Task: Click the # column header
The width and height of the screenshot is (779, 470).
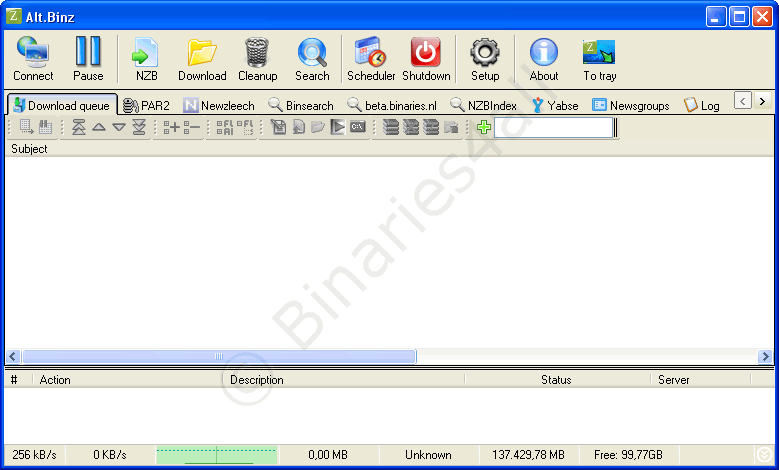Action: tap(14, 380)
